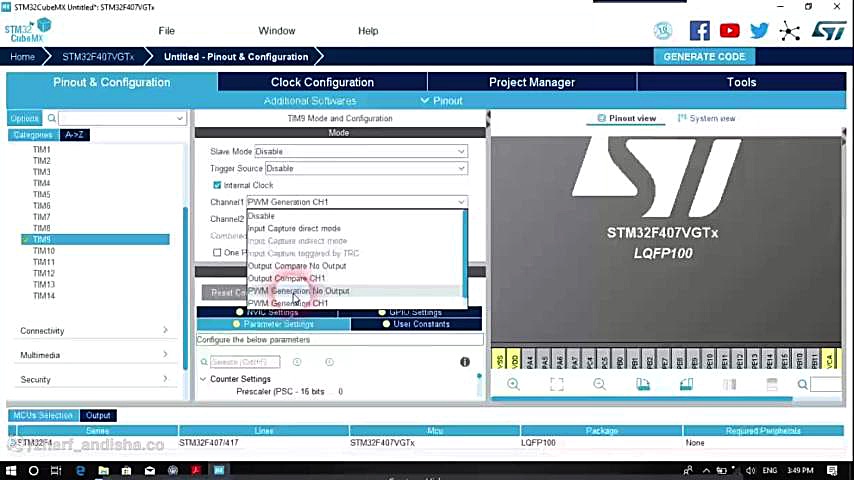The width and height of the screenshot is (854, 480).
Task: Zoom out on the pinout view
Action: tap(599, 384)
